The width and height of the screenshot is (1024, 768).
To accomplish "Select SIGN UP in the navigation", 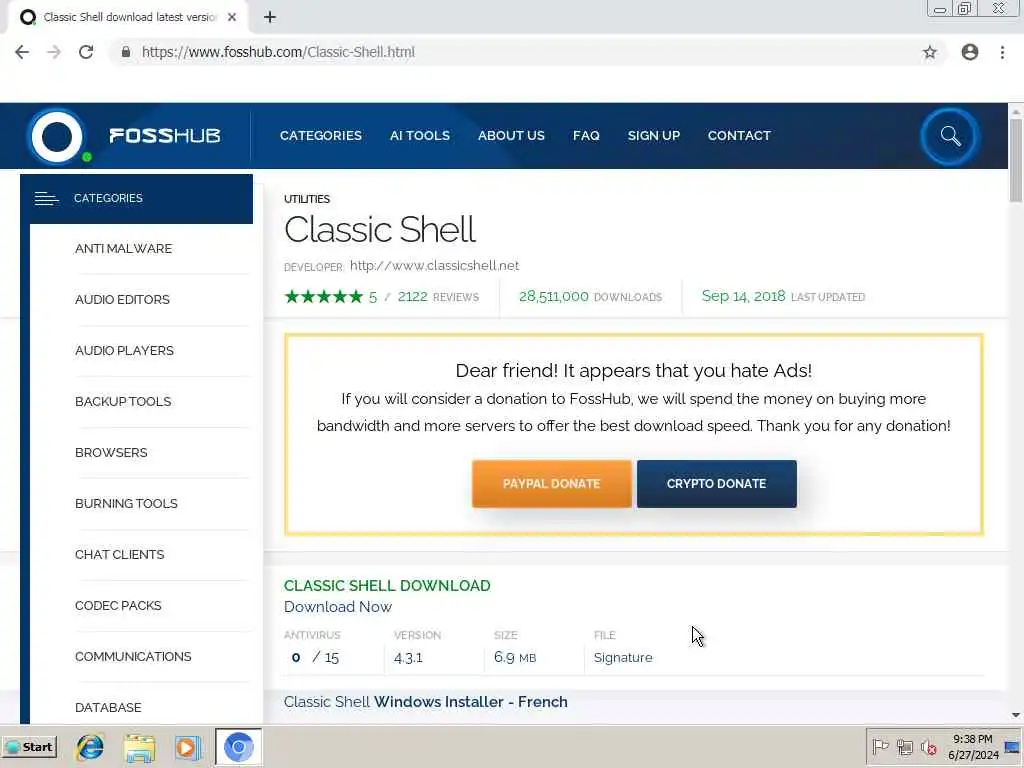I will point(654,136).
